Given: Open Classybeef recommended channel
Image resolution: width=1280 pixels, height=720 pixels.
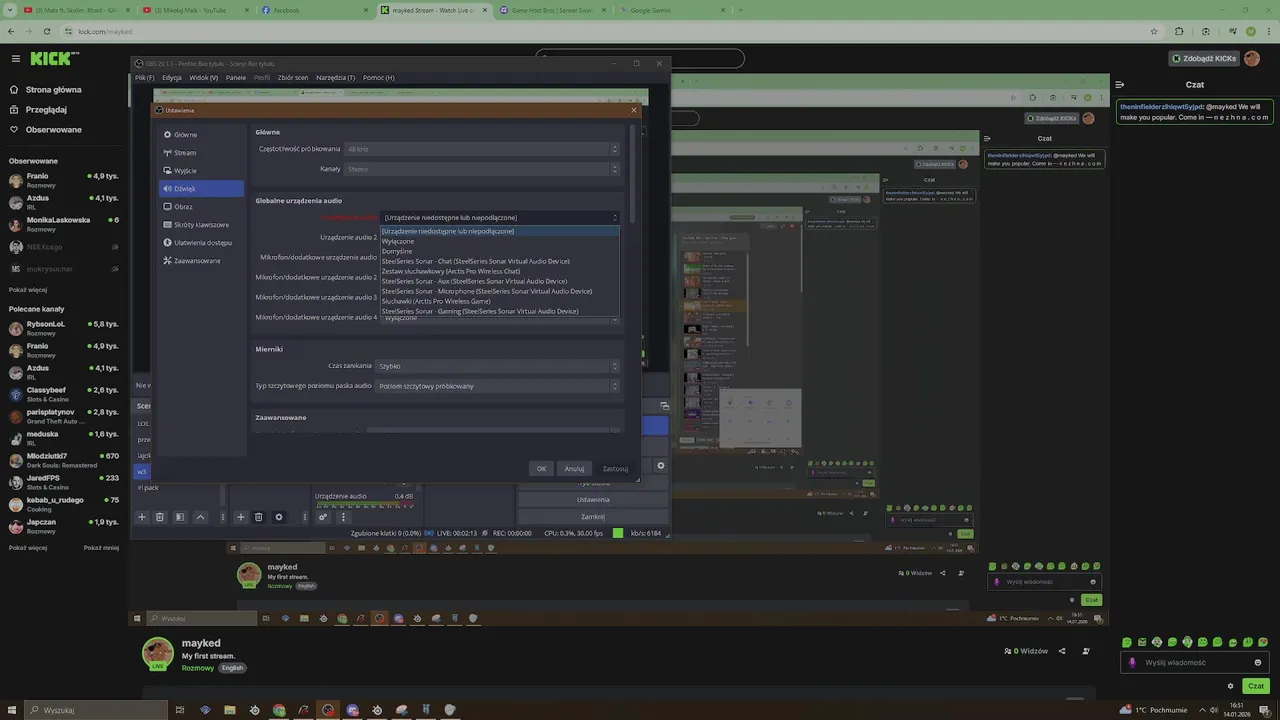Looking at the screenshot, I should 64,394.
